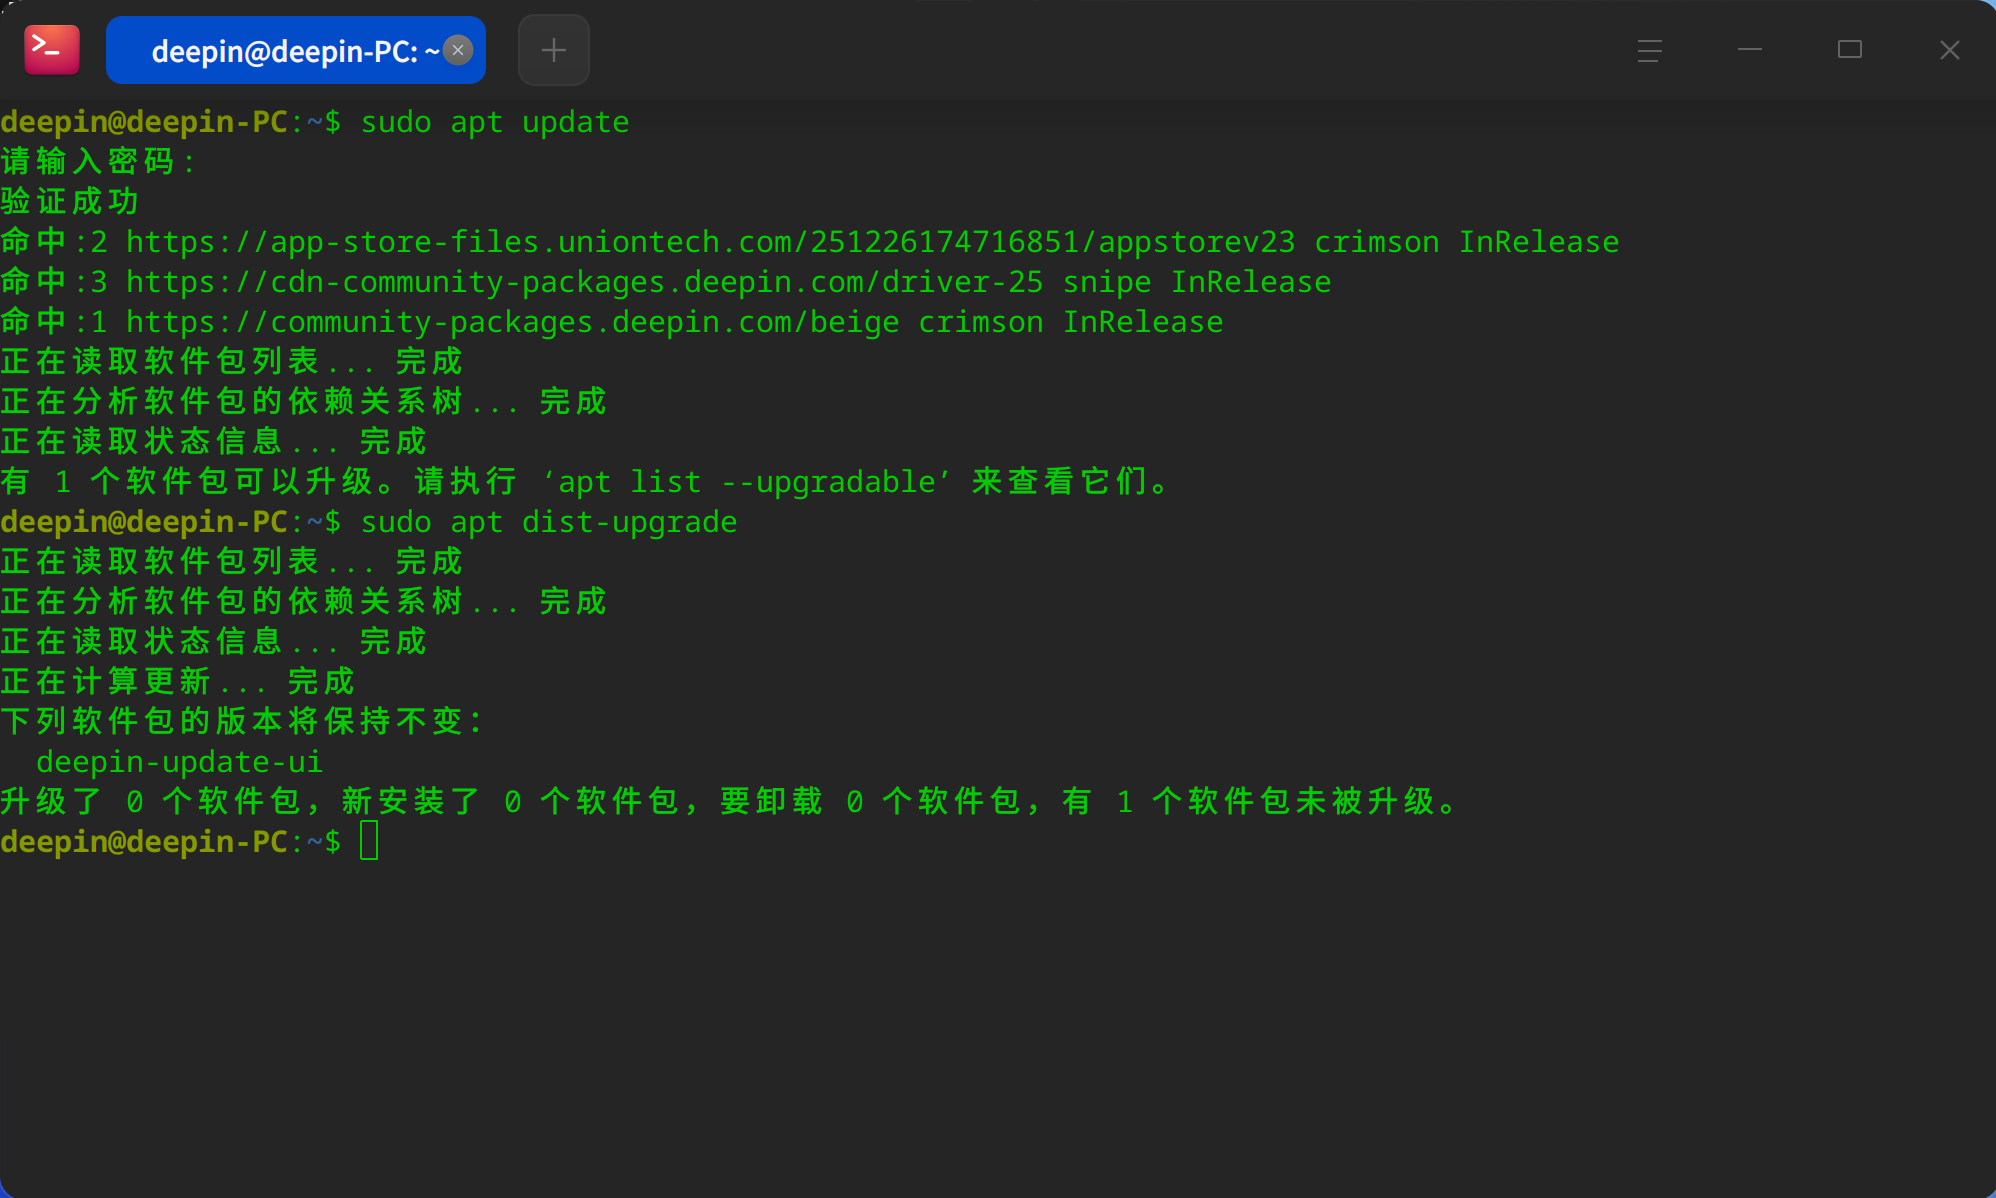Click the 请输入密码 prompt line
Viewport: 1996px width, 1198px height.
tap(98, 162)
